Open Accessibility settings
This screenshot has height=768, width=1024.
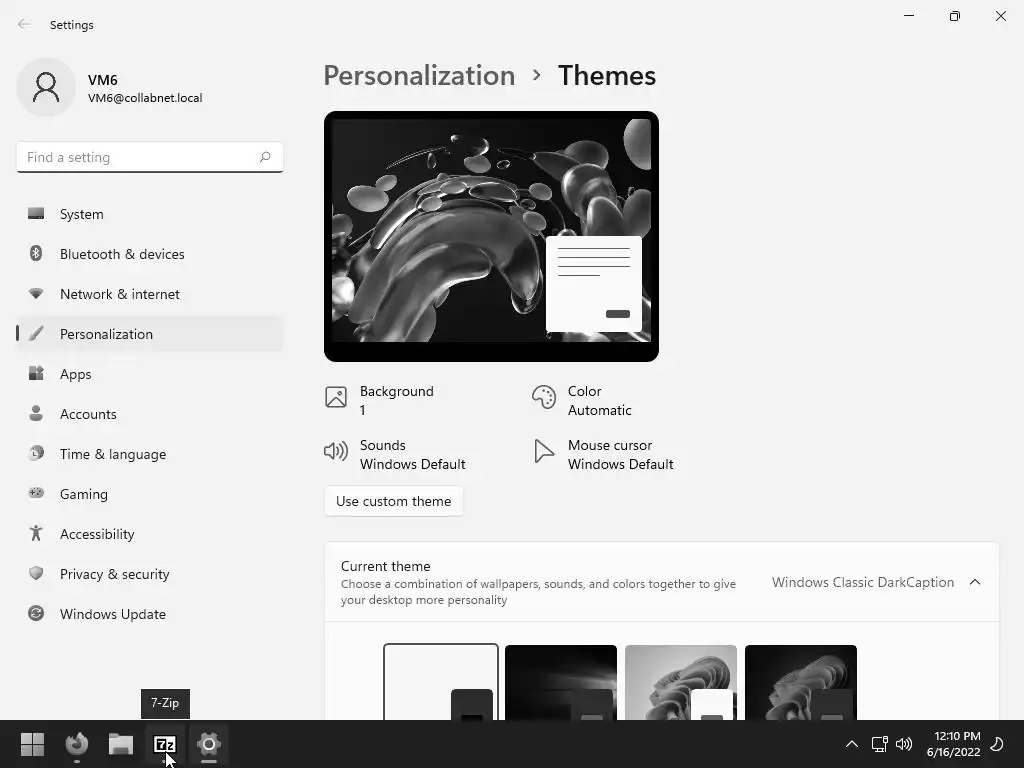[150, 534]
